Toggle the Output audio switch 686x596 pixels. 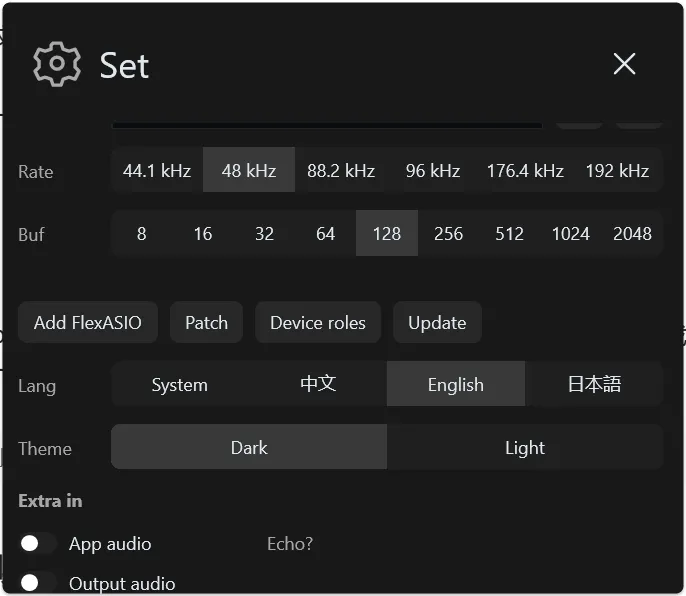coord(38,583)
